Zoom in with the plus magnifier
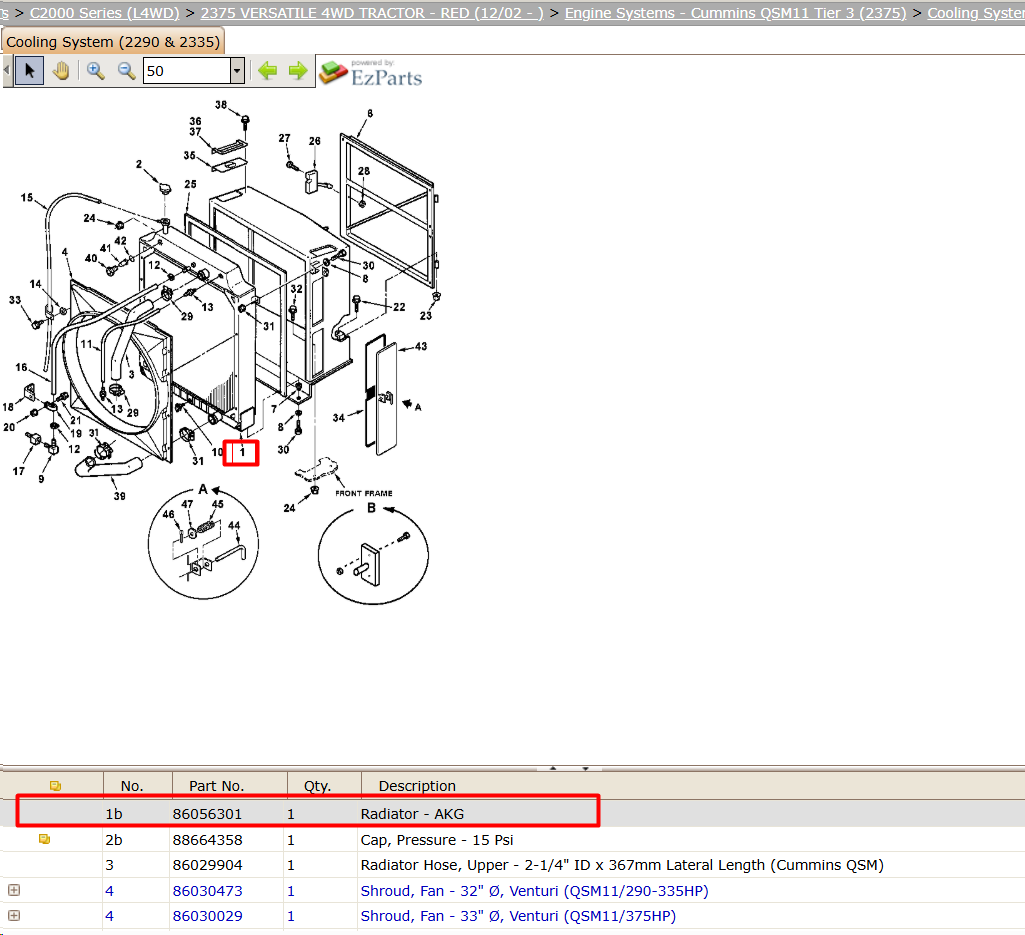 pos(95,71)
